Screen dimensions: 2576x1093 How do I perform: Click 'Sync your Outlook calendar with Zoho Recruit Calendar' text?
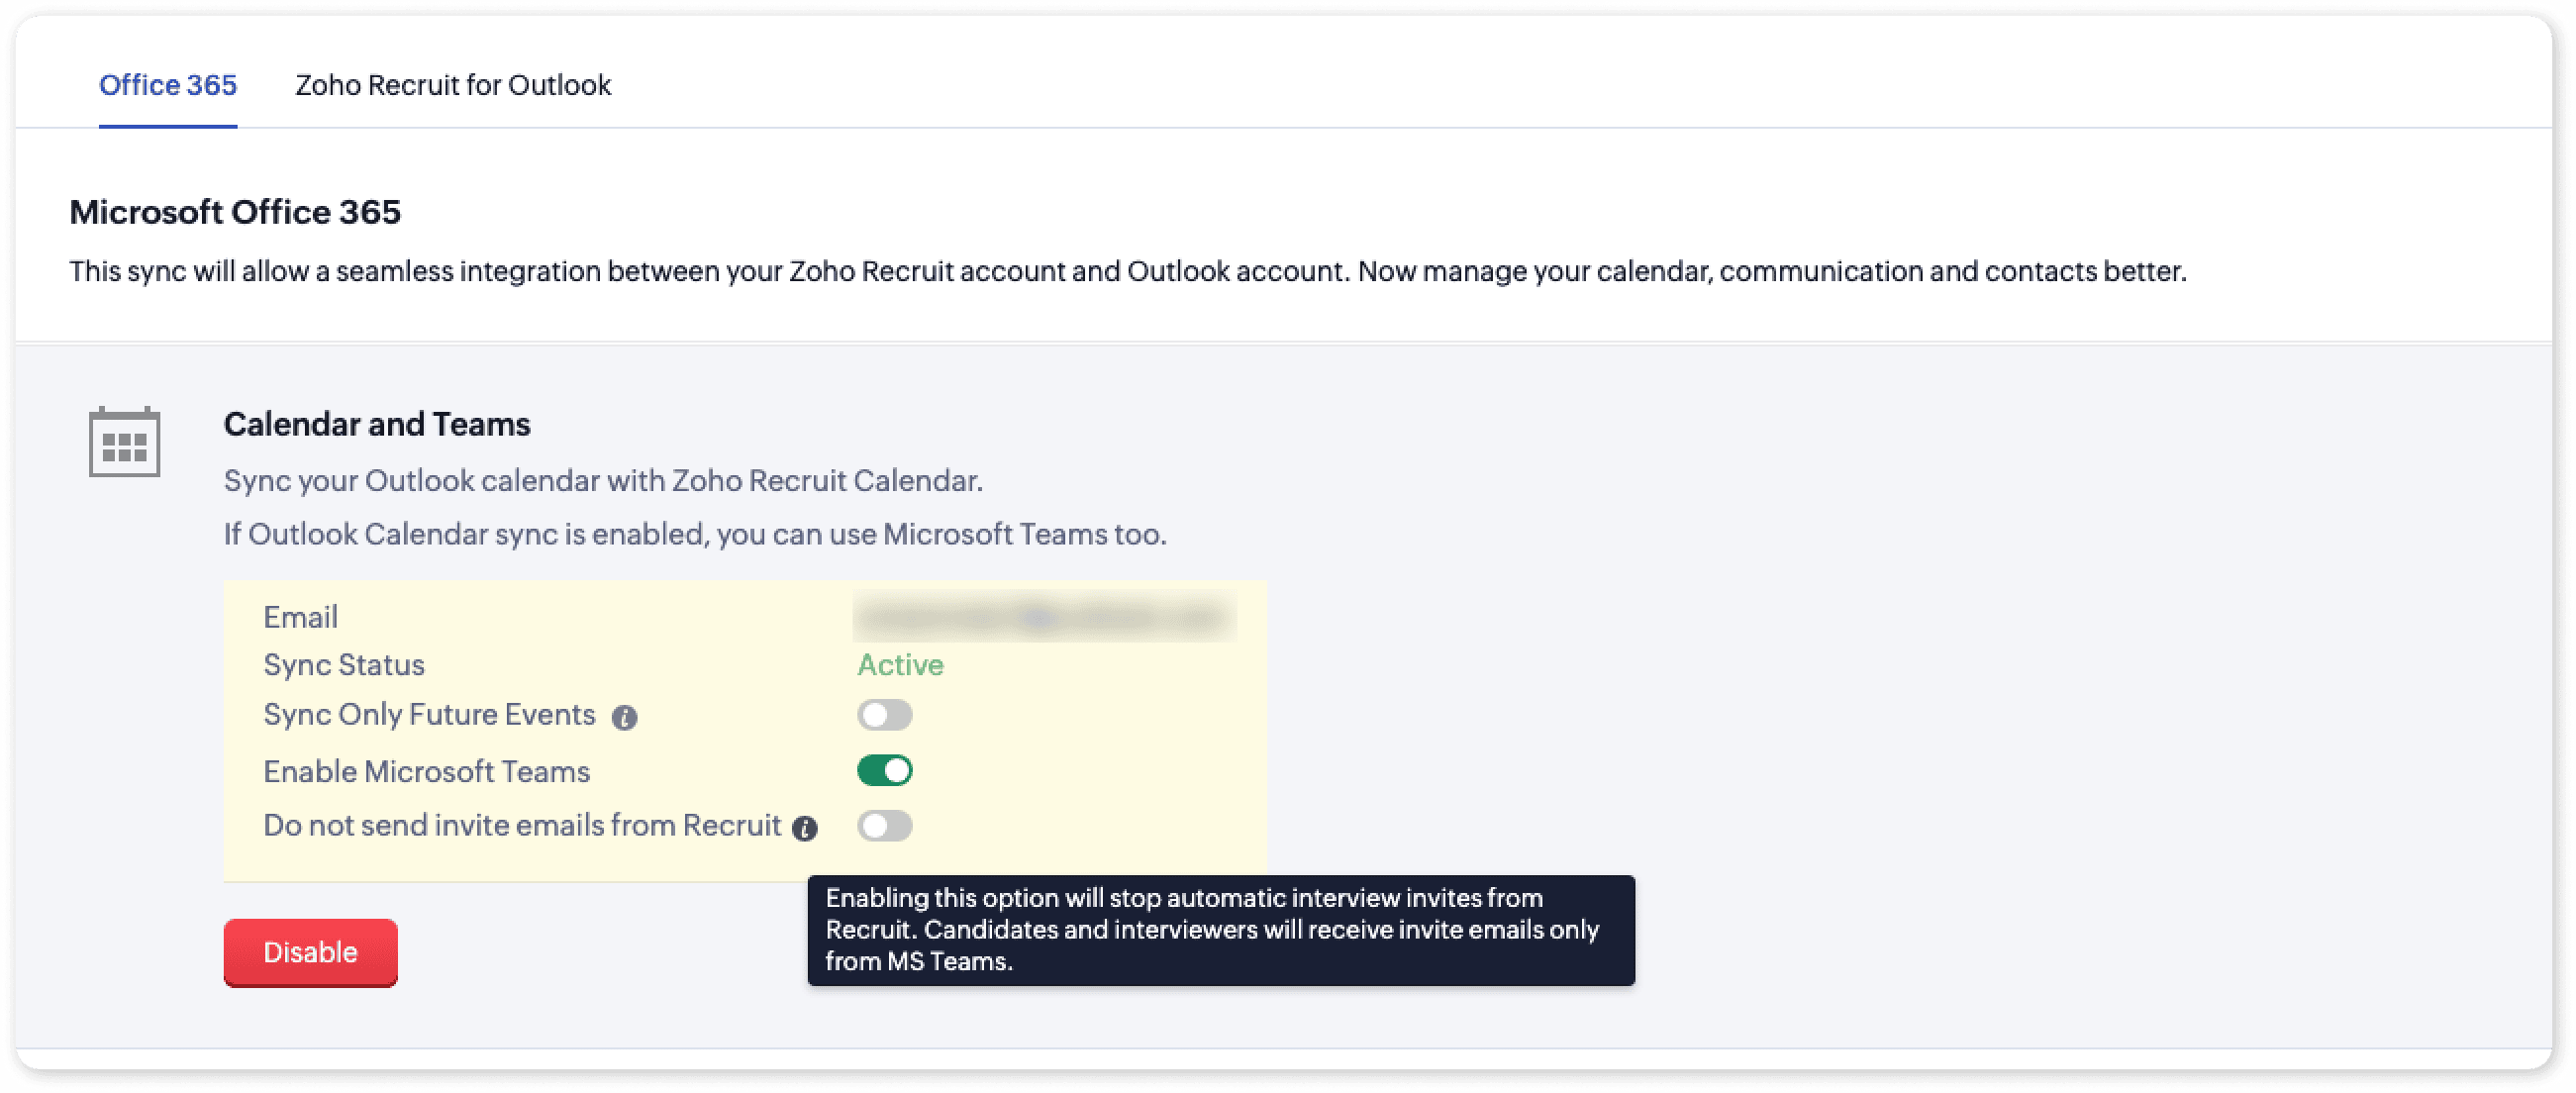[x=603, y=481]
